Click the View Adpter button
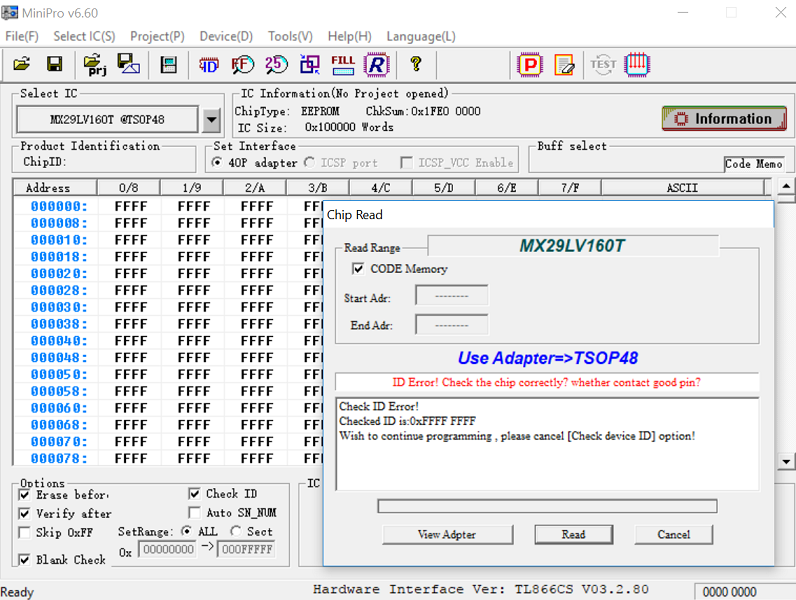 (446, 534)
